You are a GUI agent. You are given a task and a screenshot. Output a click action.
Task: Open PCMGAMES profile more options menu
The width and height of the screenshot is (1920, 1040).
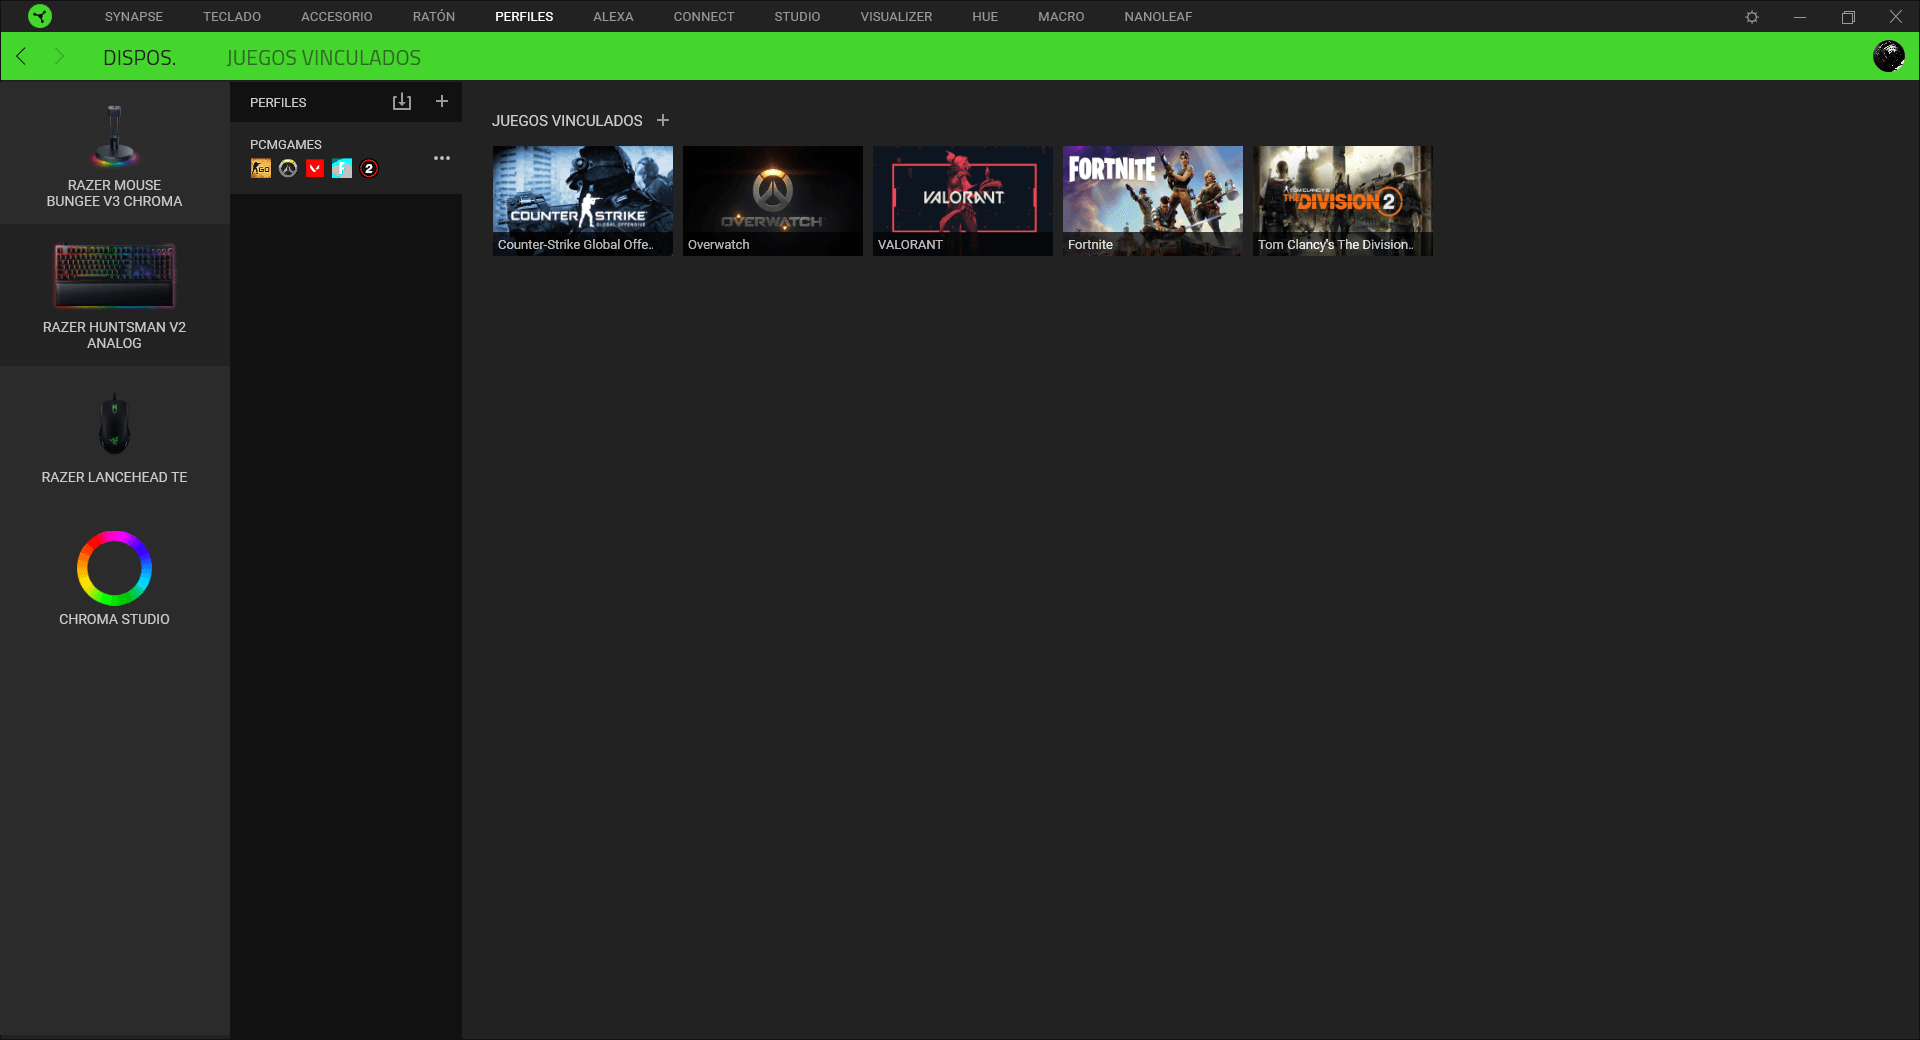click(442, 158)
